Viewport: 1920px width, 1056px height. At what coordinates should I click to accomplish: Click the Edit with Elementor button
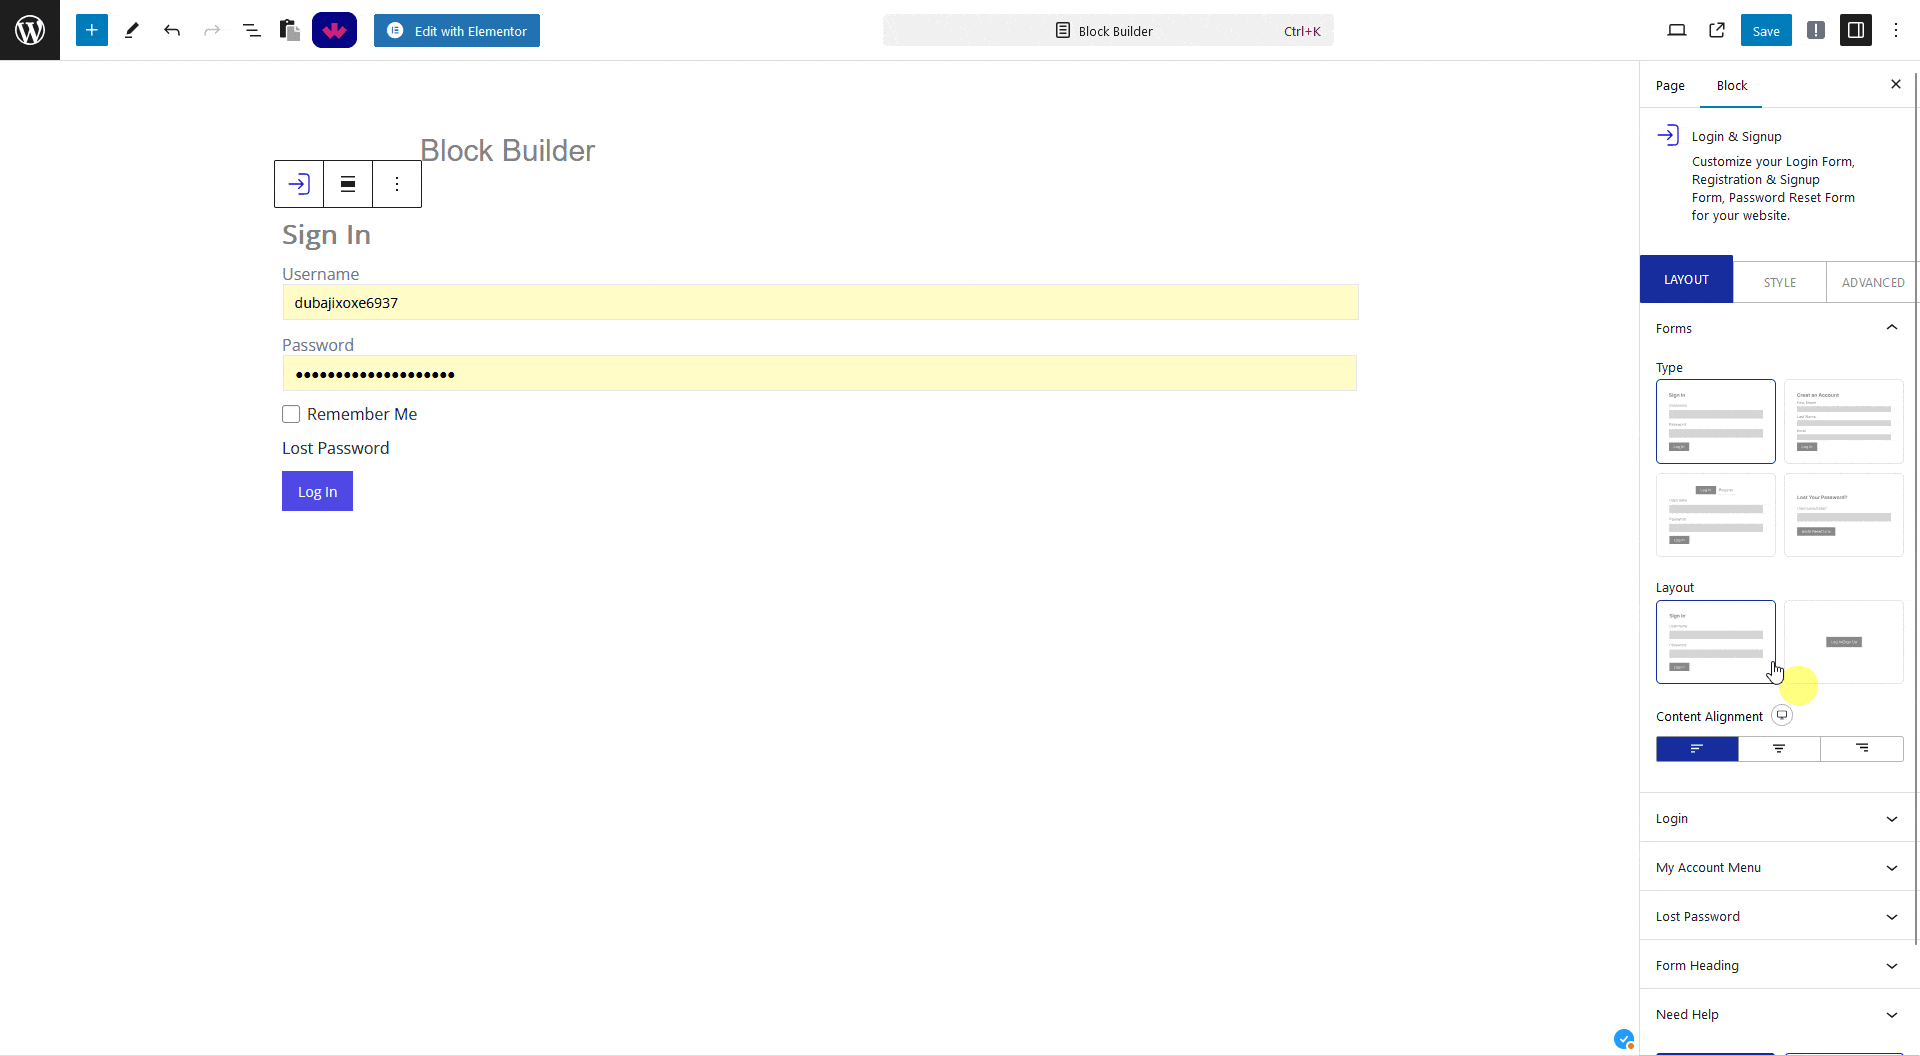point(456,30)
